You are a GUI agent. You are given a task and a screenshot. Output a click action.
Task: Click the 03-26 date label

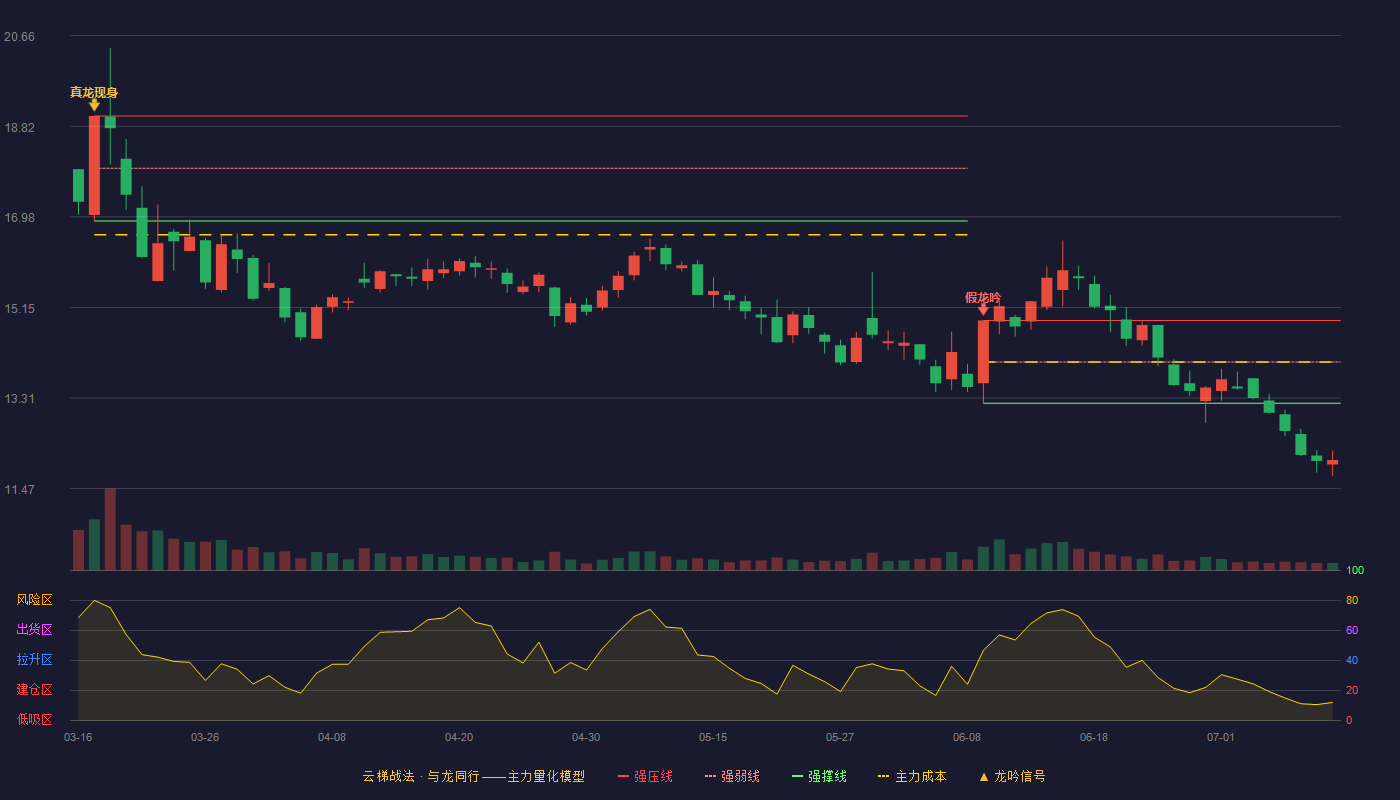coord(205,737)
